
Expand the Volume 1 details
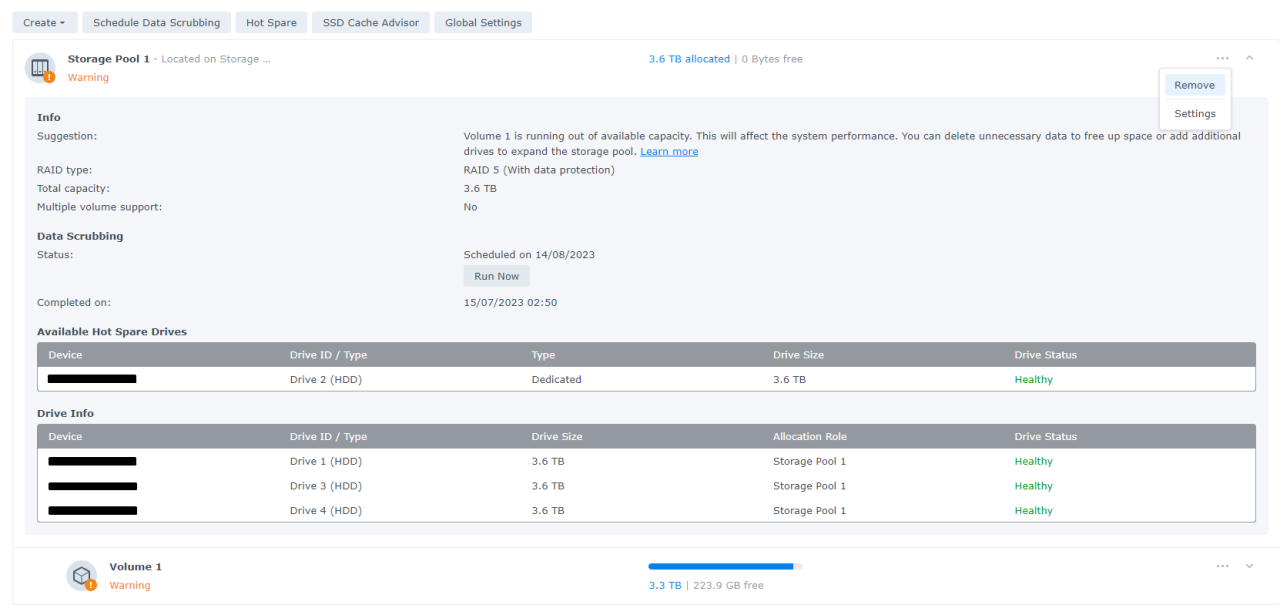point(1249,566)
